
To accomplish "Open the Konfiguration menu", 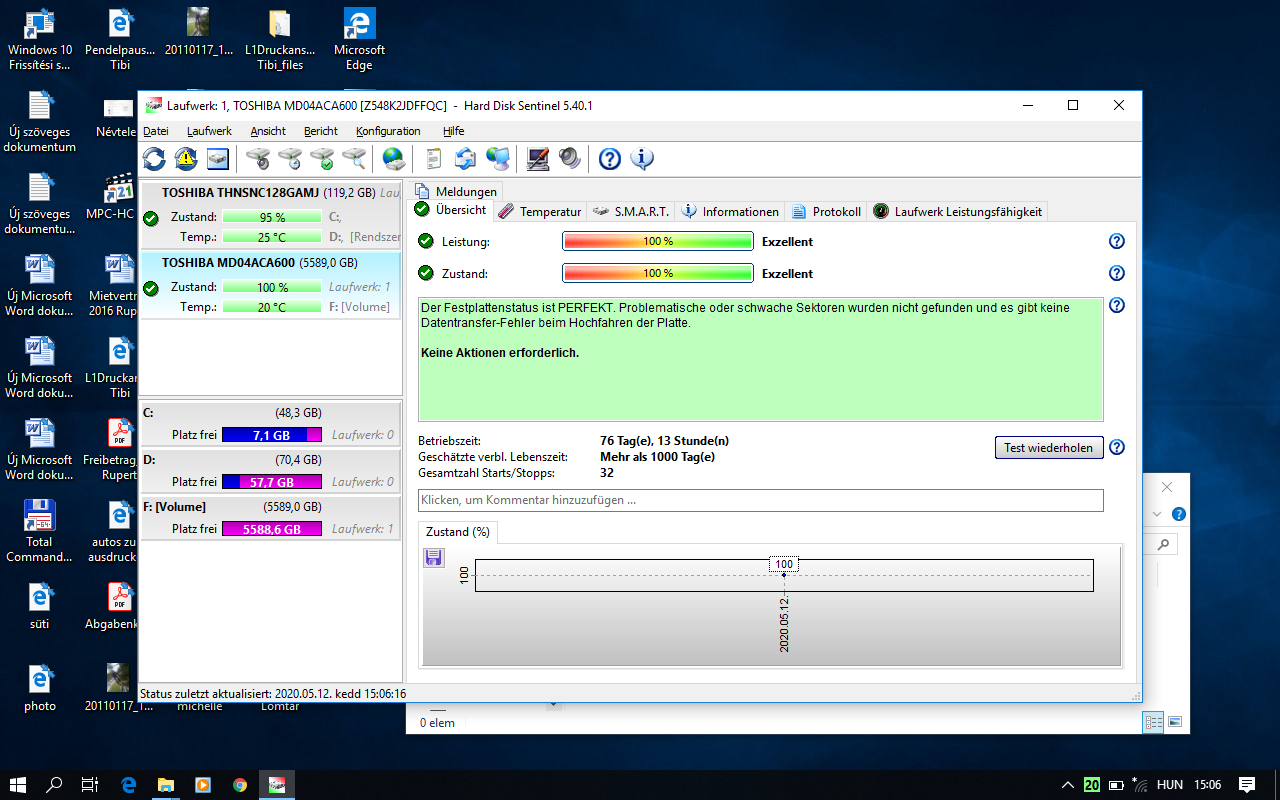I will pyautogui.click(x=388, y=131).
